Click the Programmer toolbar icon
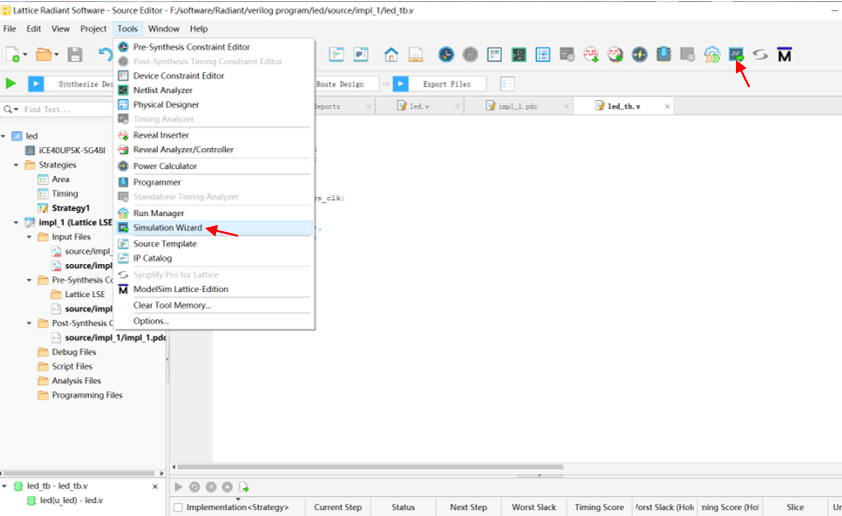 click(x=664, y=54)
